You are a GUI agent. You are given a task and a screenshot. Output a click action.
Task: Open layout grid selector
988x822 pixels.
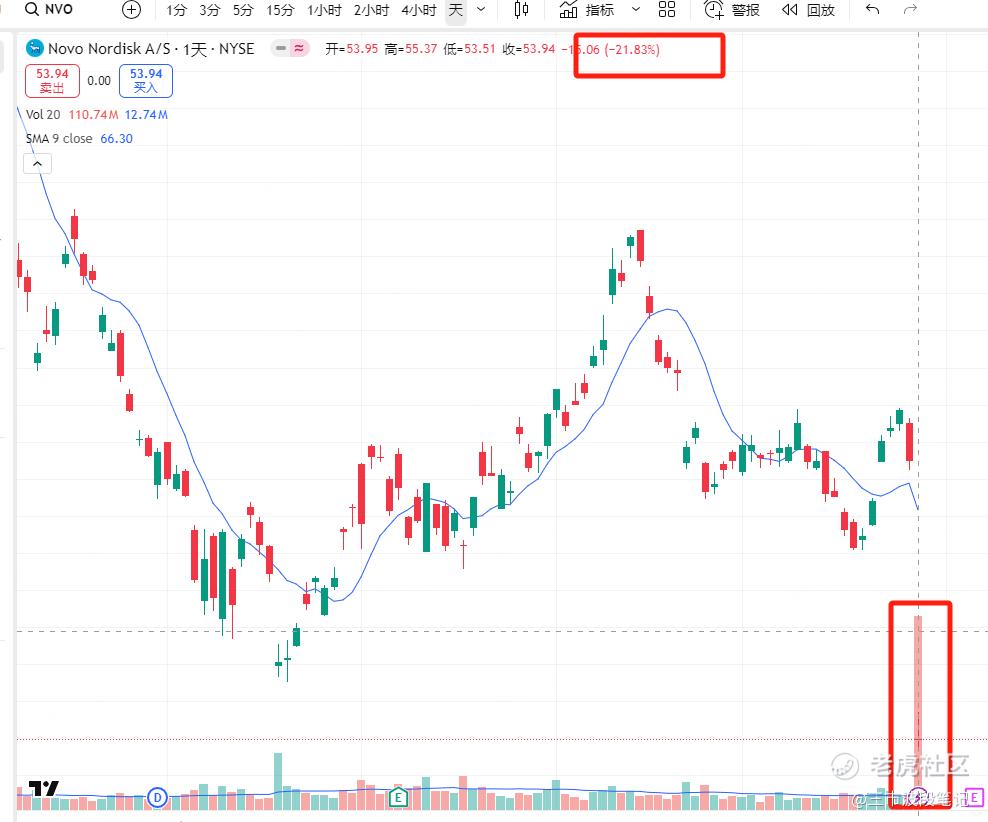[667, 9]
